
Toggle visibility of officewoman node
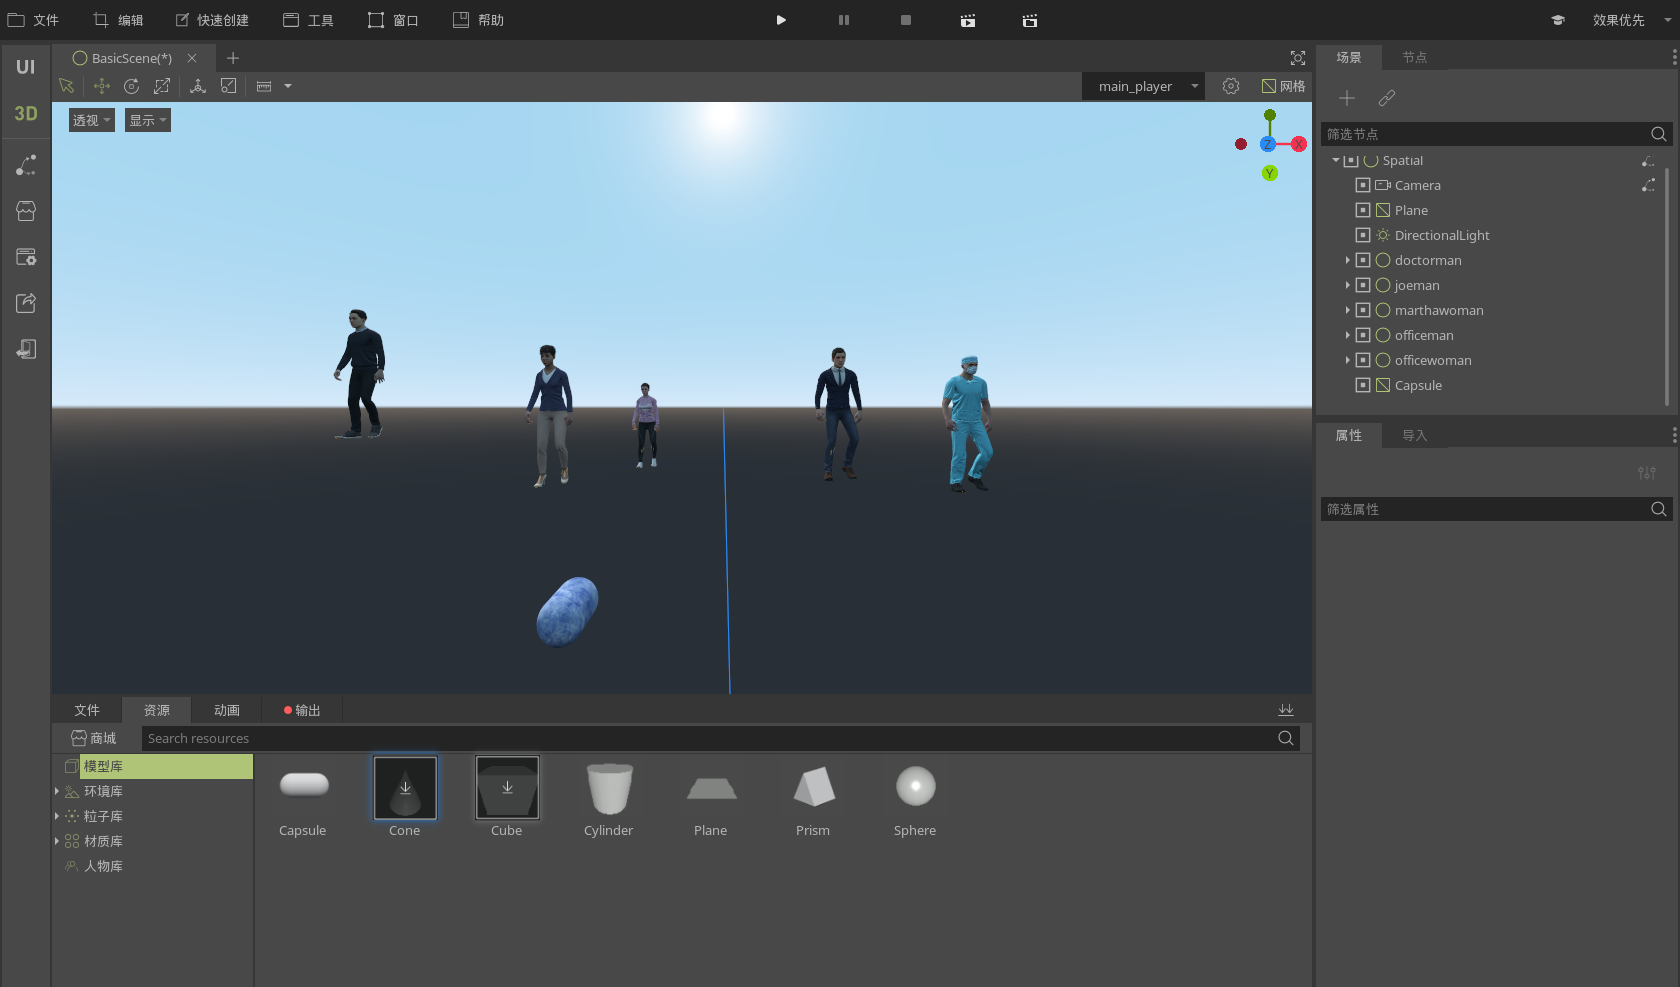pos(1362,360)
